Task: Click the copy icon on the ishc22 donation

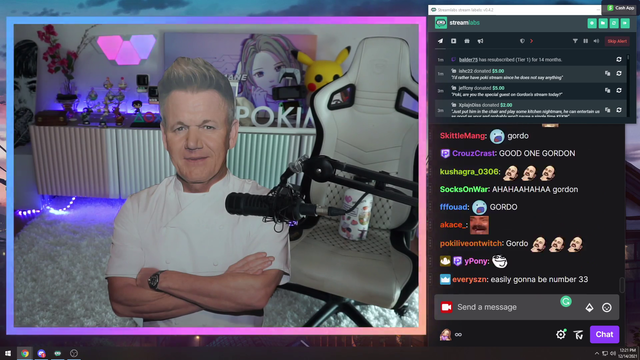Action: (x=607, y=73)
